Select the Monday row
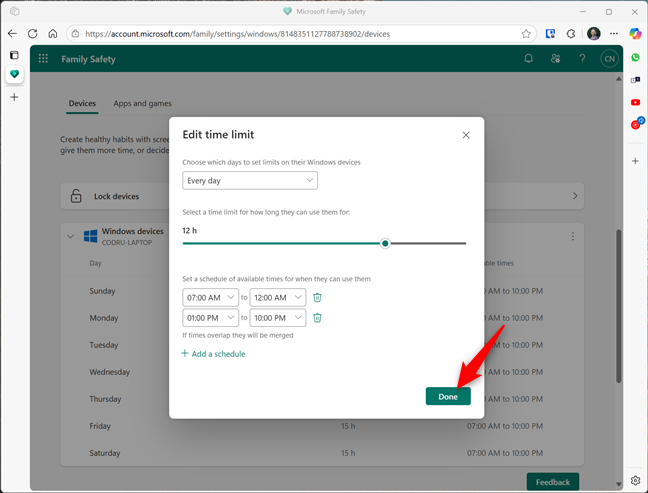 322,318
